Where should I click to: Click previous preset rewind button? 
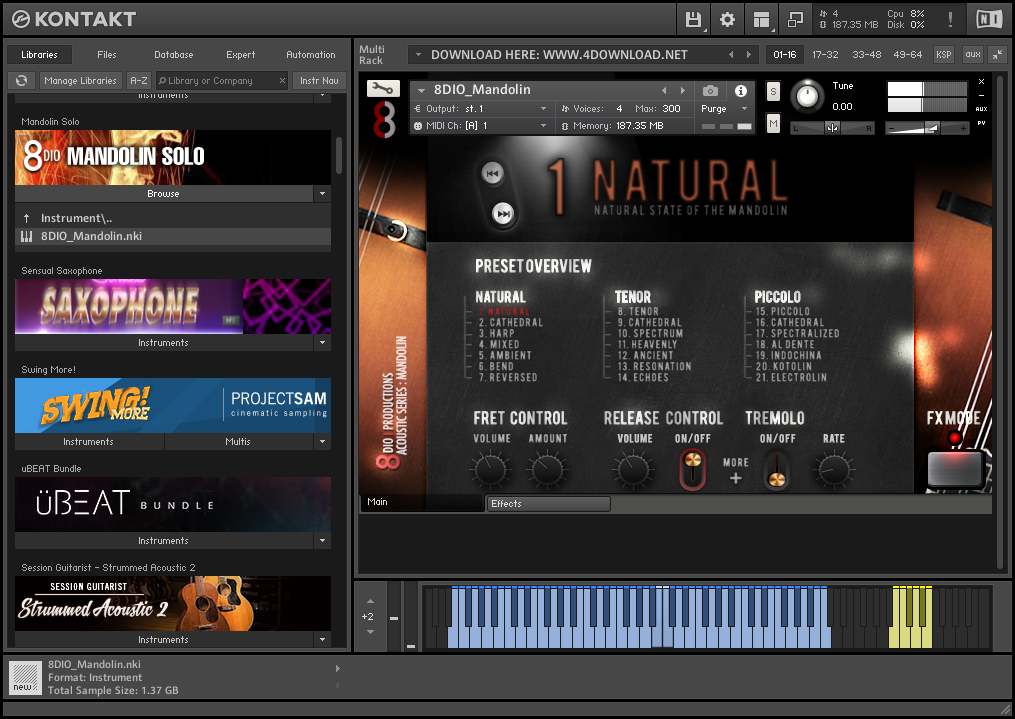coord(492,173)
